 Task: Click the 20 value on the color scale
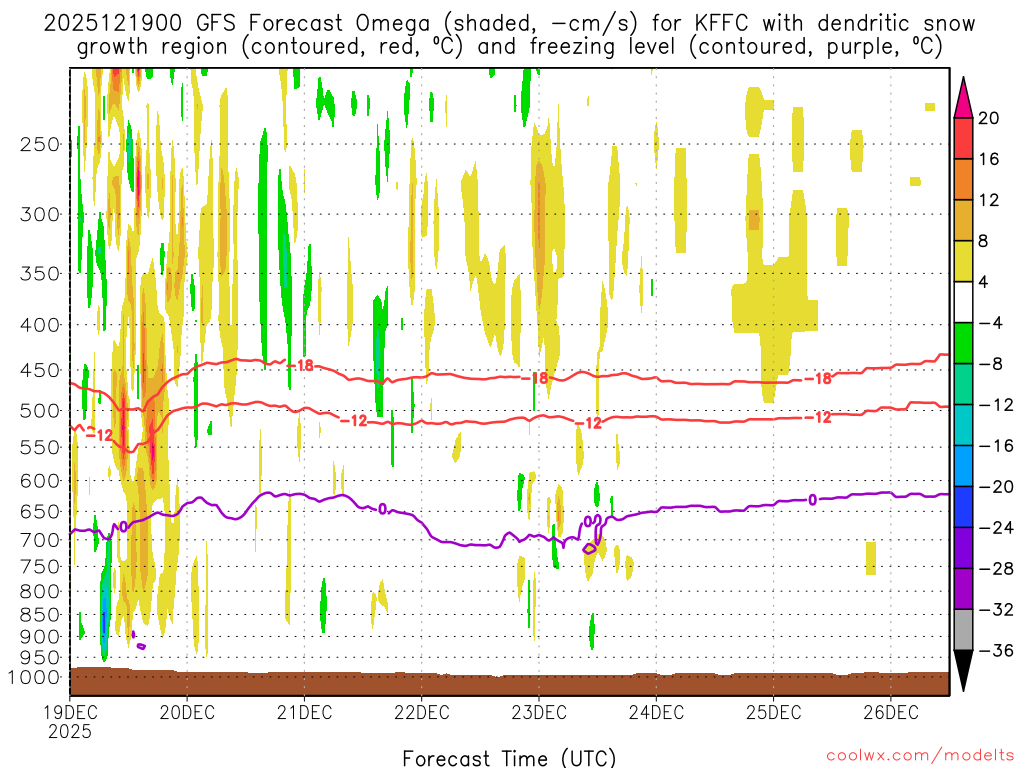(989, 118)
